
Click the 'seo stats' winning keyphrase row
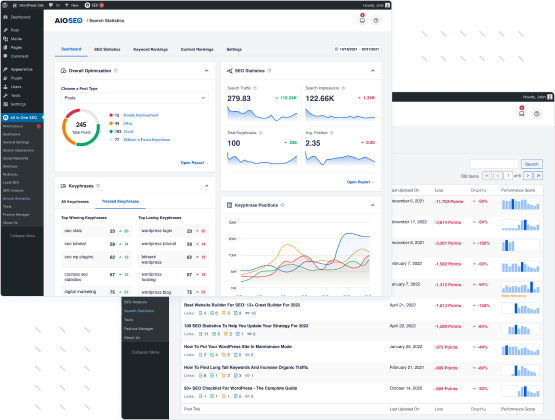pos(96,231)
